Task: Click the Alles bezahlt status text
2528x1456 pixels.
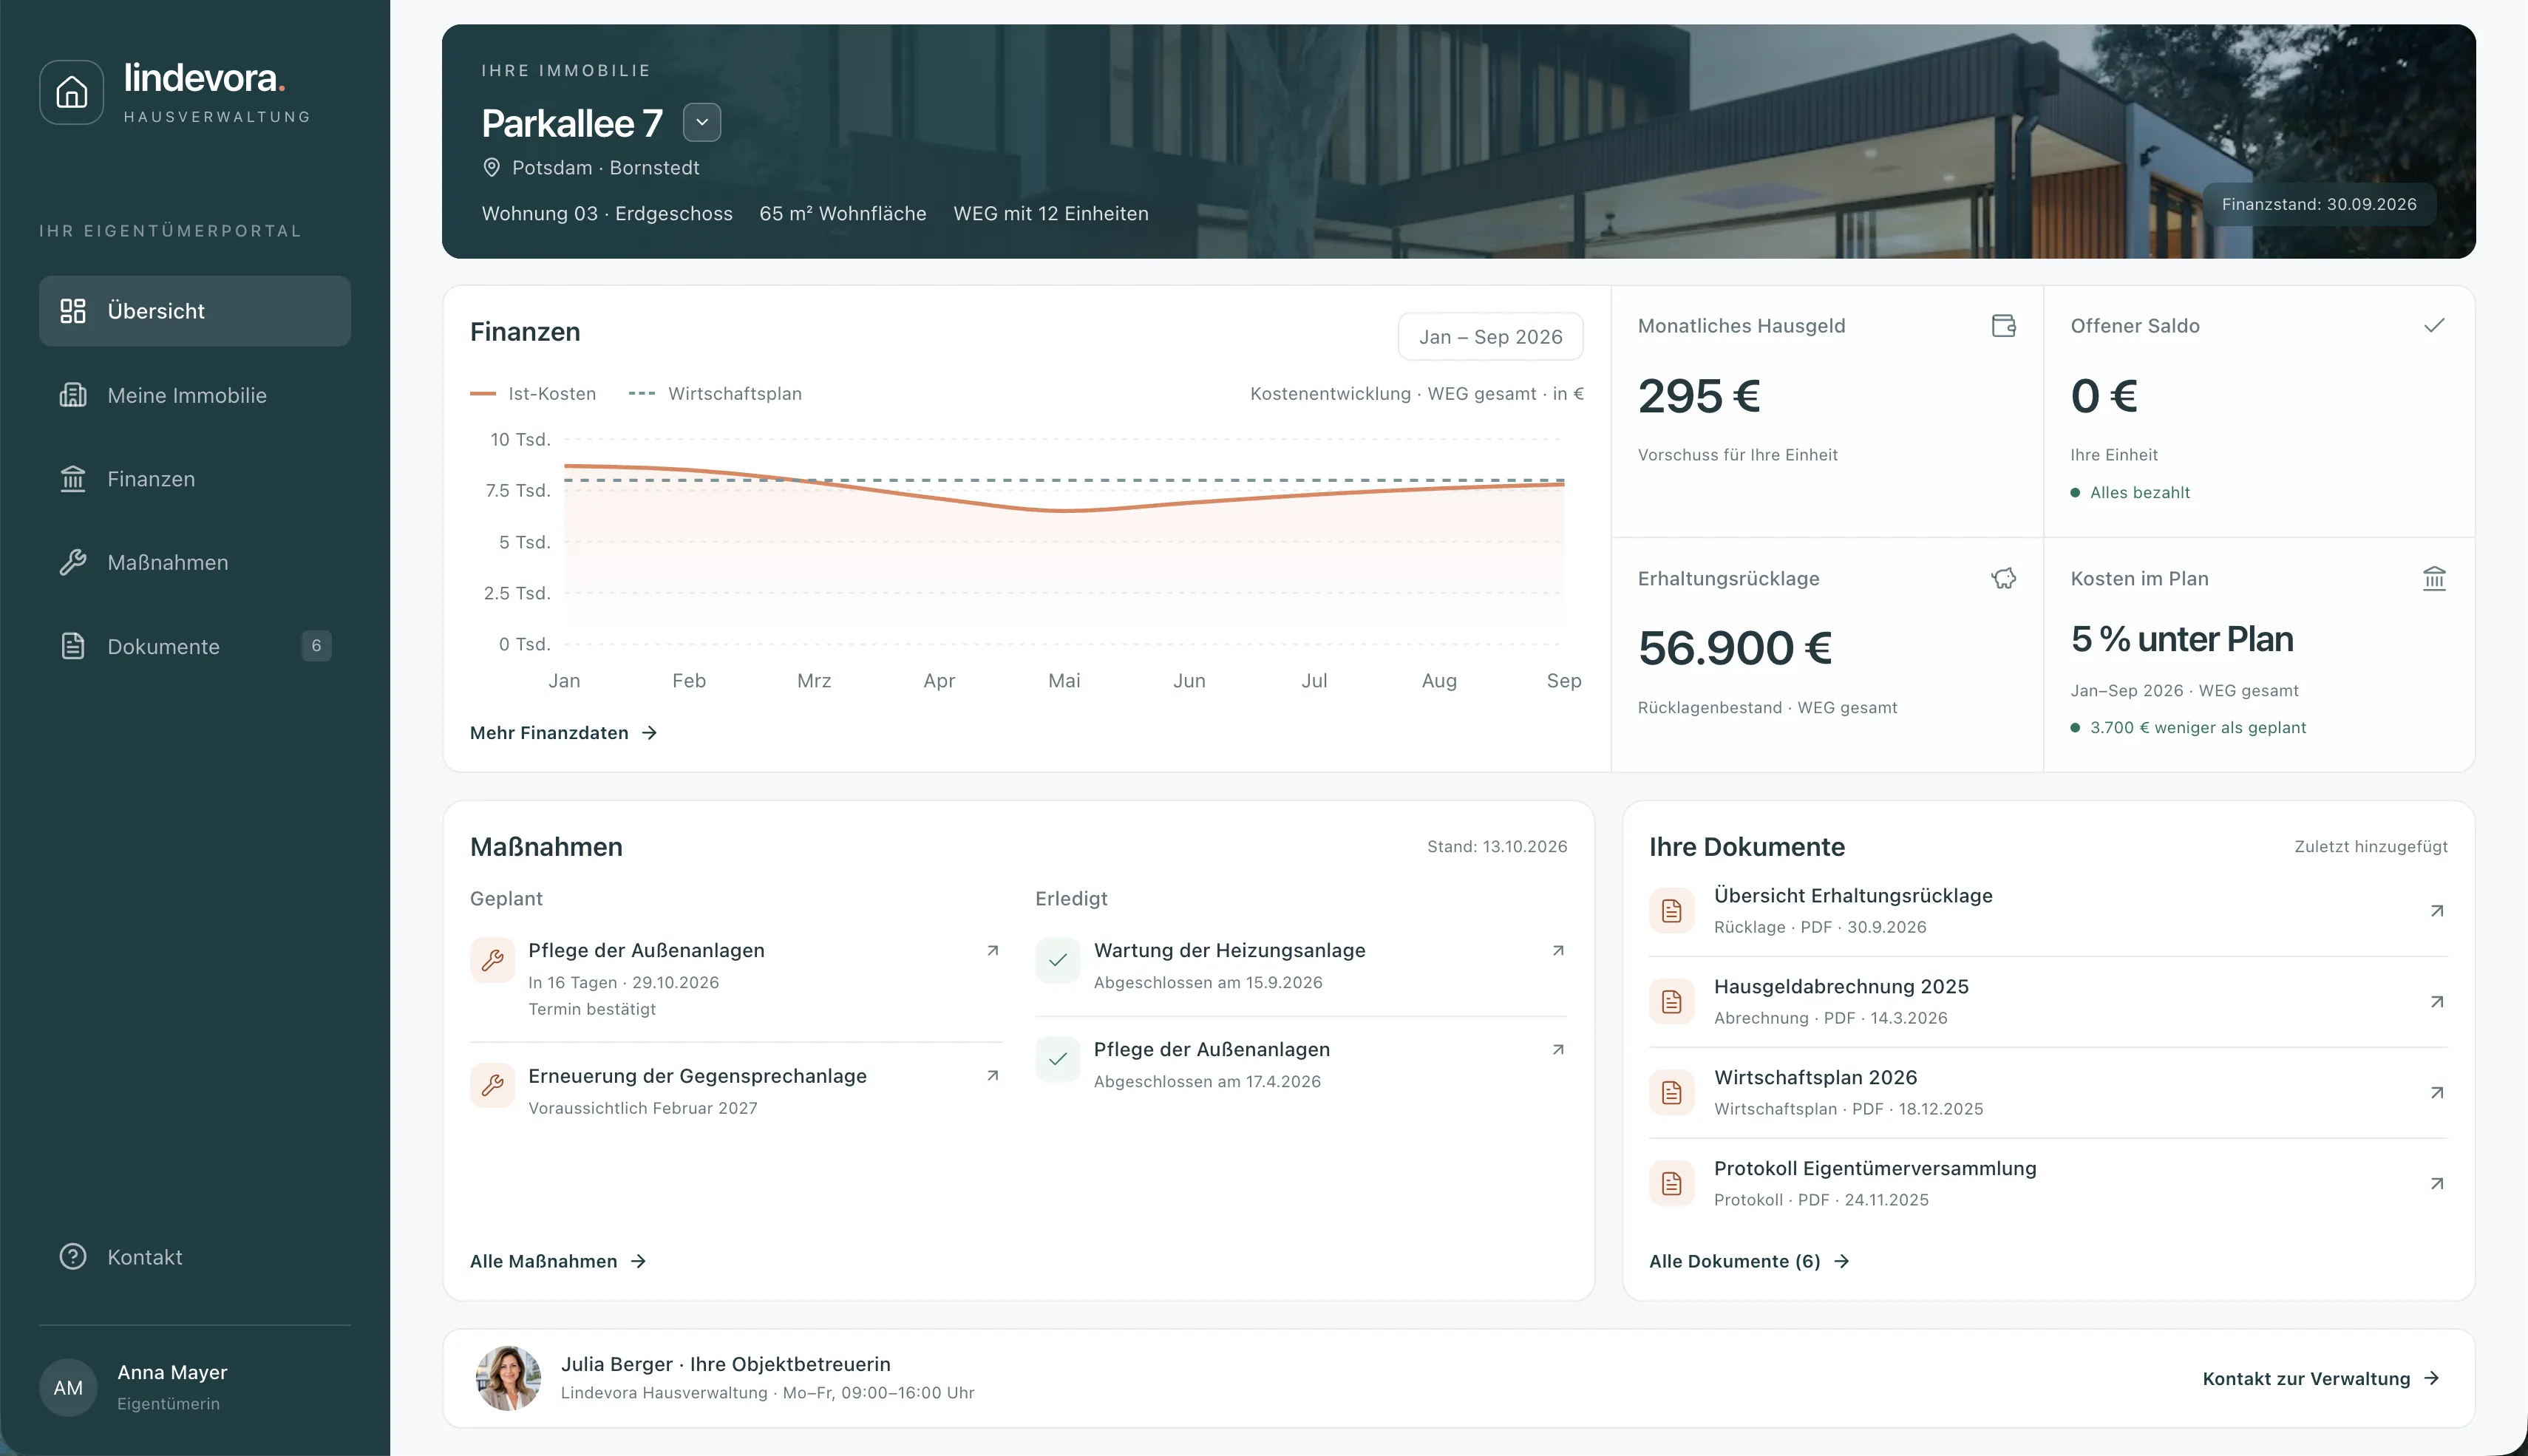Action: click(2139, 493)
